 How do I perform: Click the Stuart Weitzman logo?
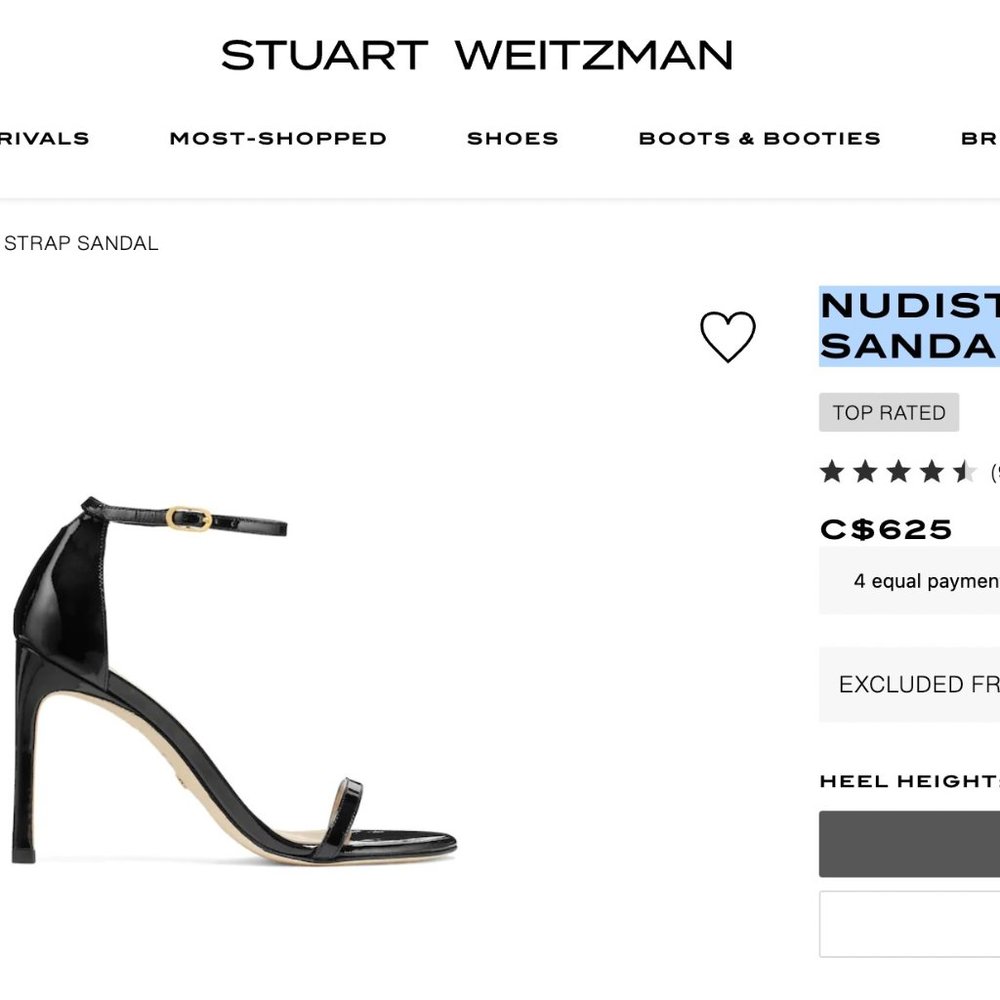point(480,55)
